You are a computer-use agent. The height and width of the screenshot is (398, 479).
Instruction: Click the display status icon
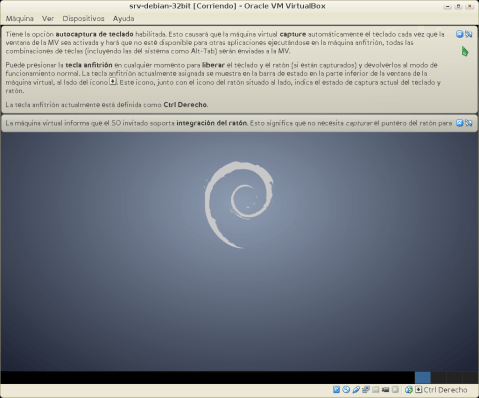(385, 390)
